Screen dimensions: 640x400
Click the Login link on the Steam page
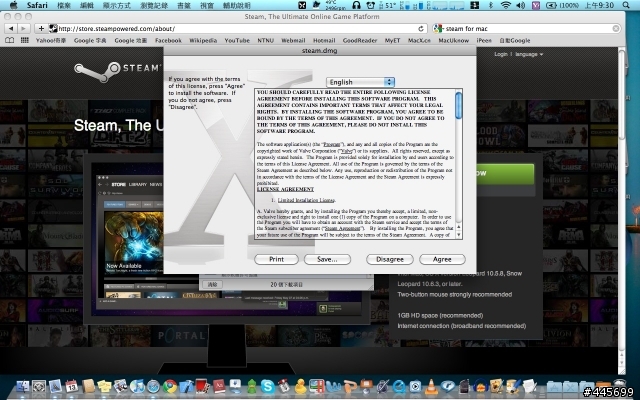click(500, 54)
